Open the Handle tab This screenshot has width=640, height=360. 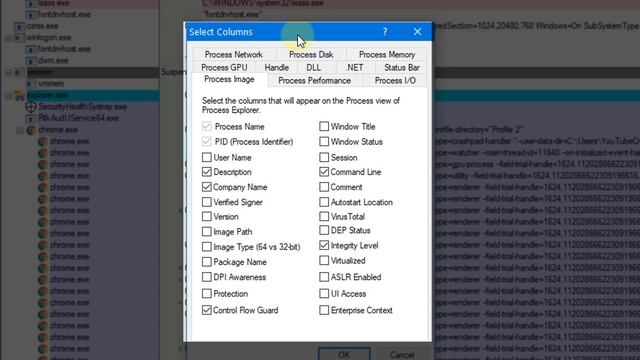pos(276,67)
